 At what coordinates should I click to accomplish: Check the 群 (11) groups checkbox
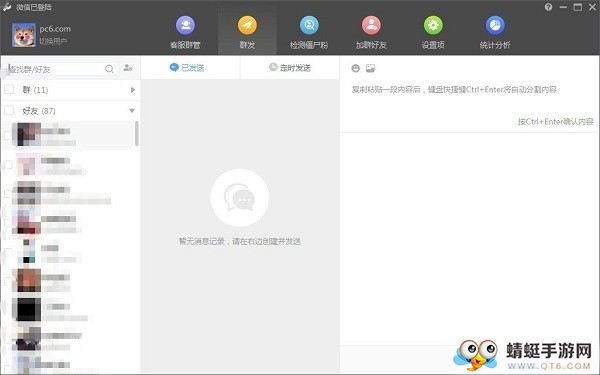point(9,90)
